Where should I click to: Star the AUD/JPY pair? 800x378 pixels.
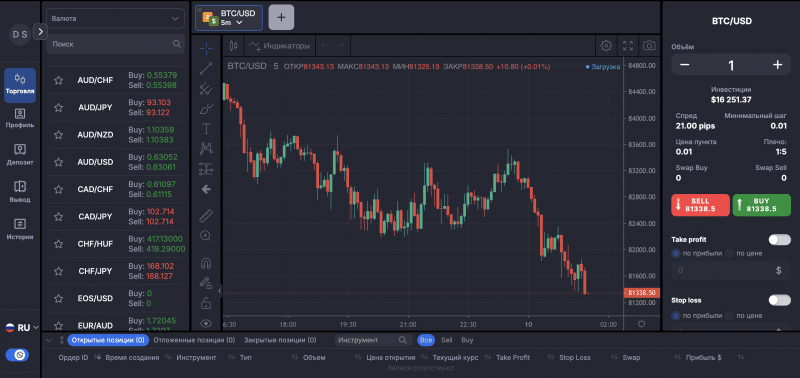[59, 108]
